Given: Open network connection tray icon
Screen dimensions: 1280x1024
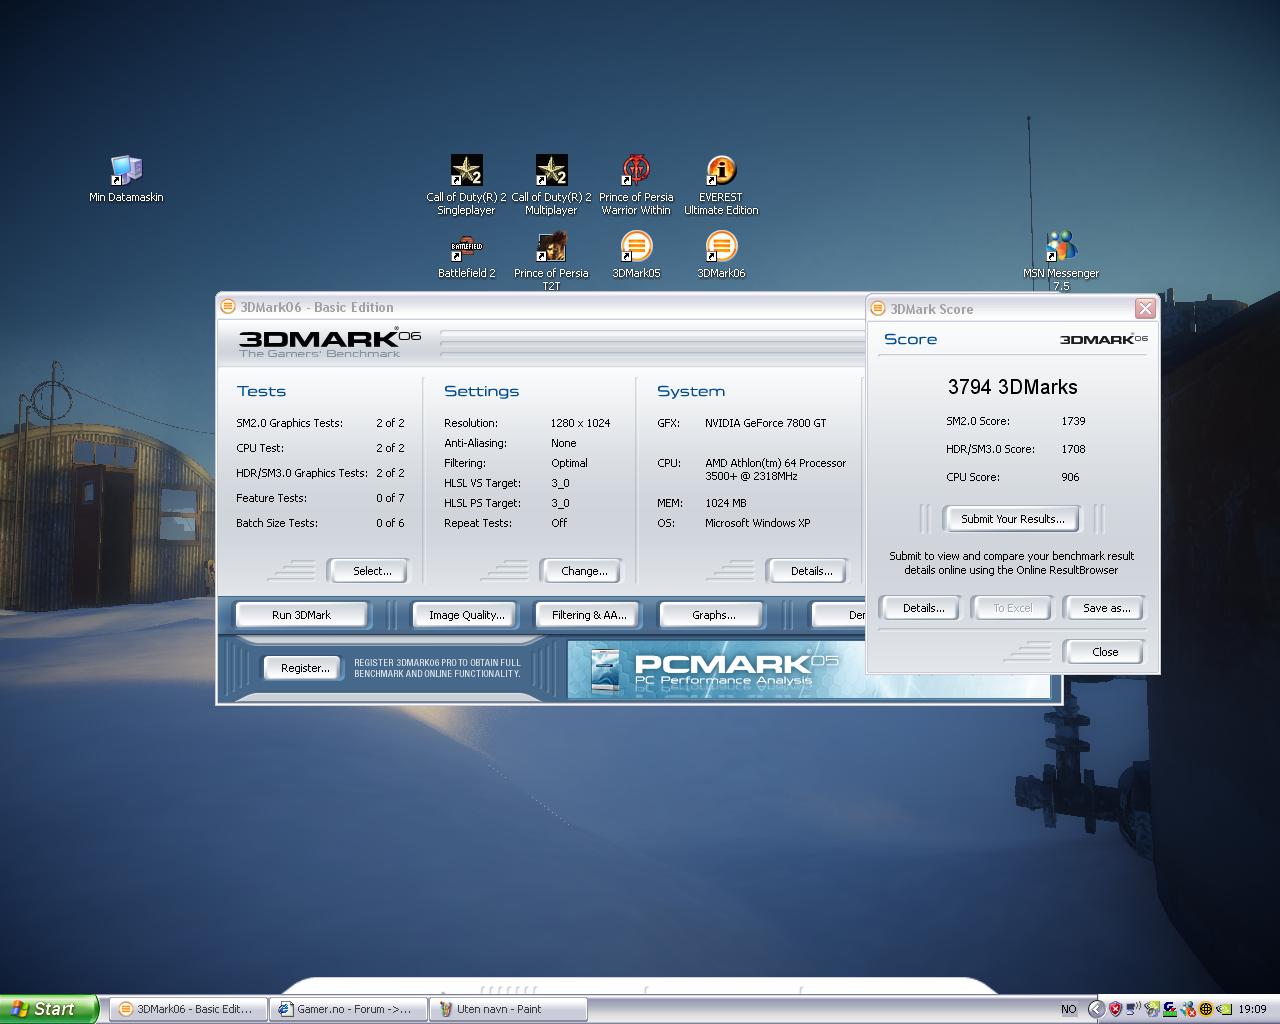Looking at the screenshot, I should click(1133, 1009).
